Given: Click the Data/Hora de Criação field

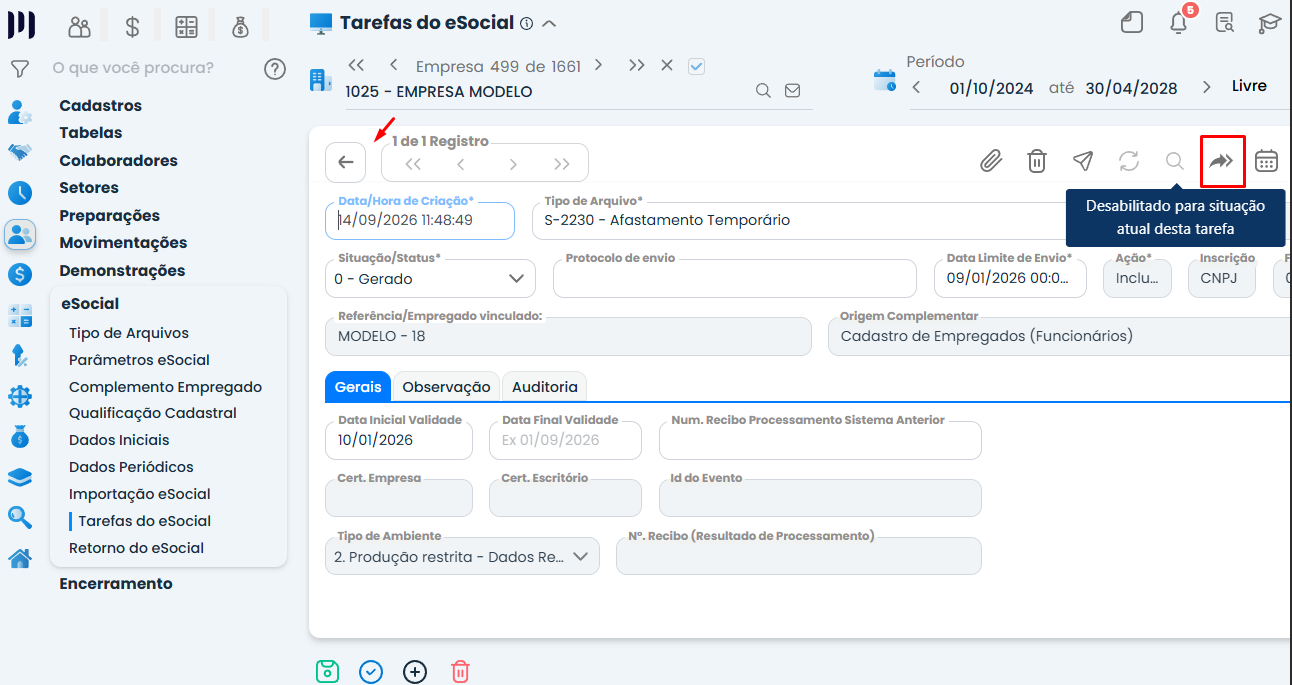Looking at the screenshot, I should point(420,220).
